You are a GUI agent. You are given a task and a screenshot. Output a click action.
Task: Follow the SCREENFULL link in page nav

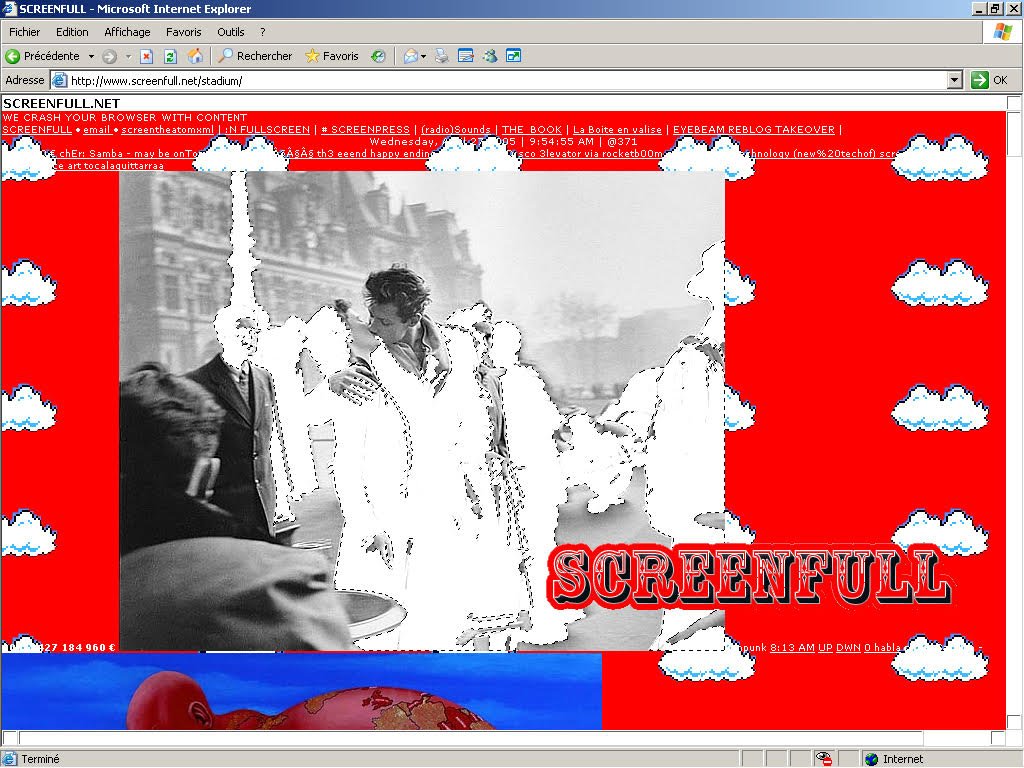[x=37, y=129]
